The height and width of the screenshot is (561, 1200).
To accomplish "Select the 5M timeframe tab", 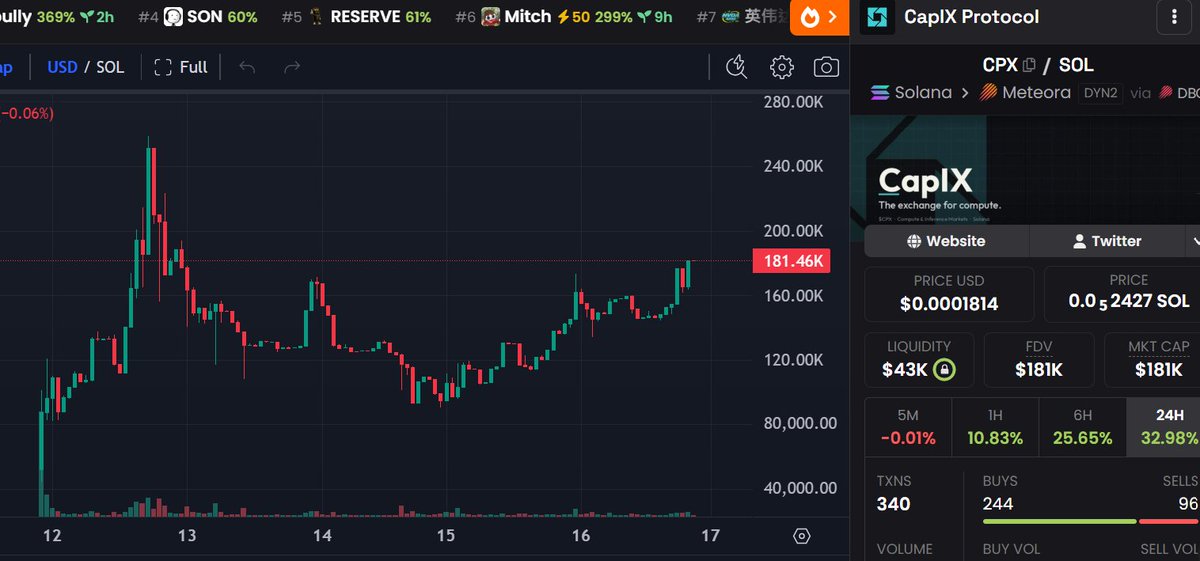I will coord(908,427).
